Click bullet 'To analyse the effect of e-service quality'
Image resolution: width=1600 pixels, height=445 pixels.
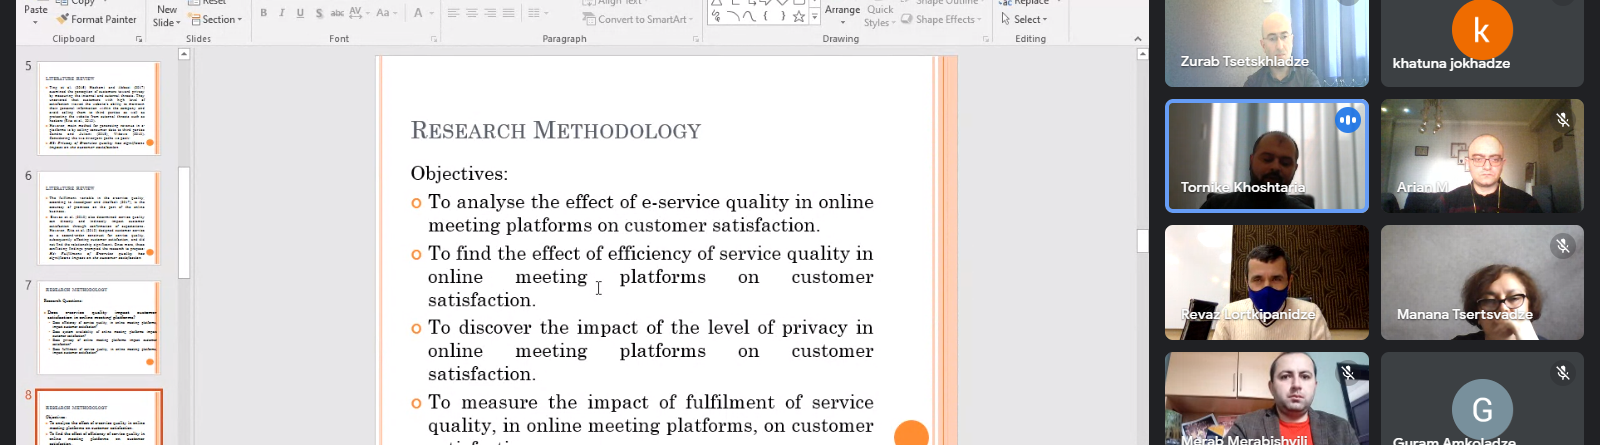coord(642,213)
